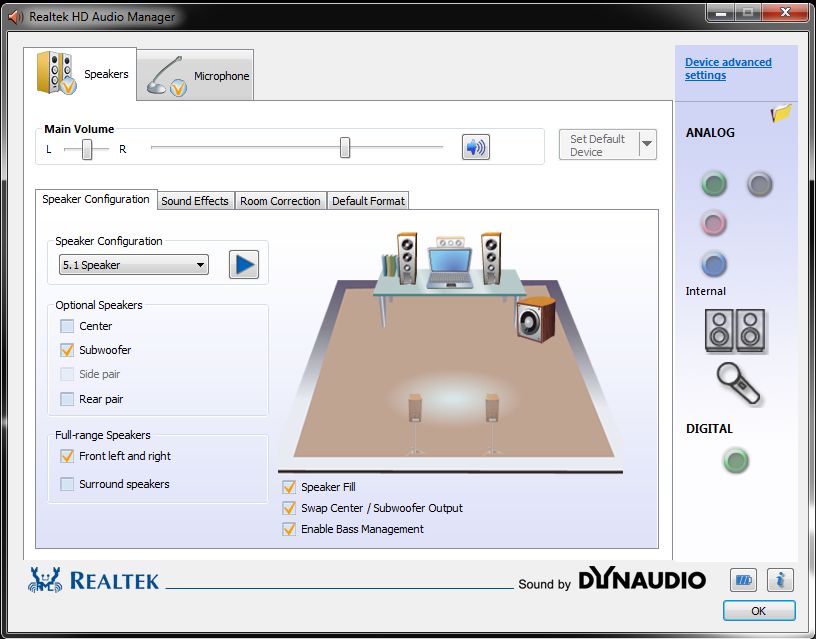816x639 pixels.
Task: Open the connector settings folder icon
Action: pos(781,114)
